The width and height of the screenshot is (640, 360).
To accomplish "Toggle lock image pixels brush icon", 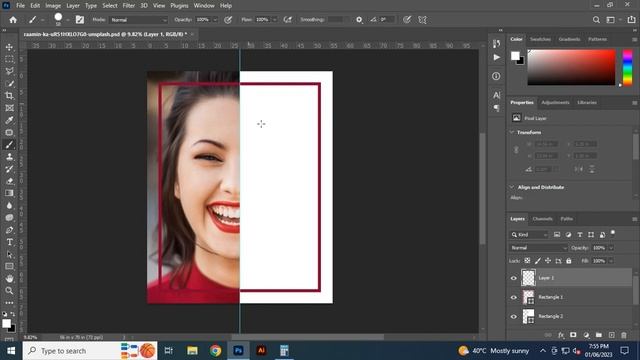I will tap(538, 261).
